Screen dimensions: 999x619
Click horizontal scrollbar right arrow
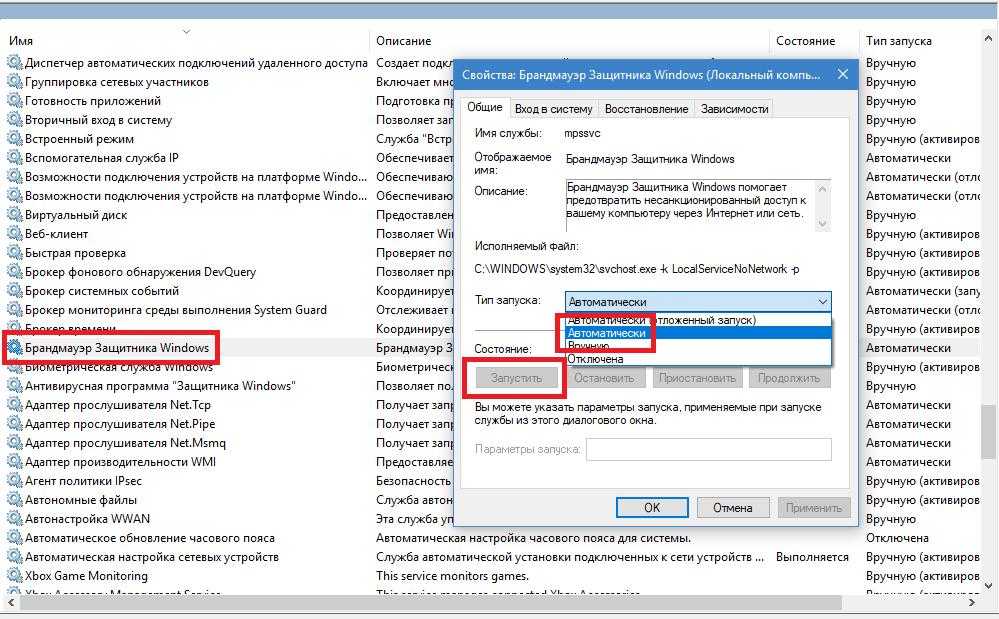(971, 602)
